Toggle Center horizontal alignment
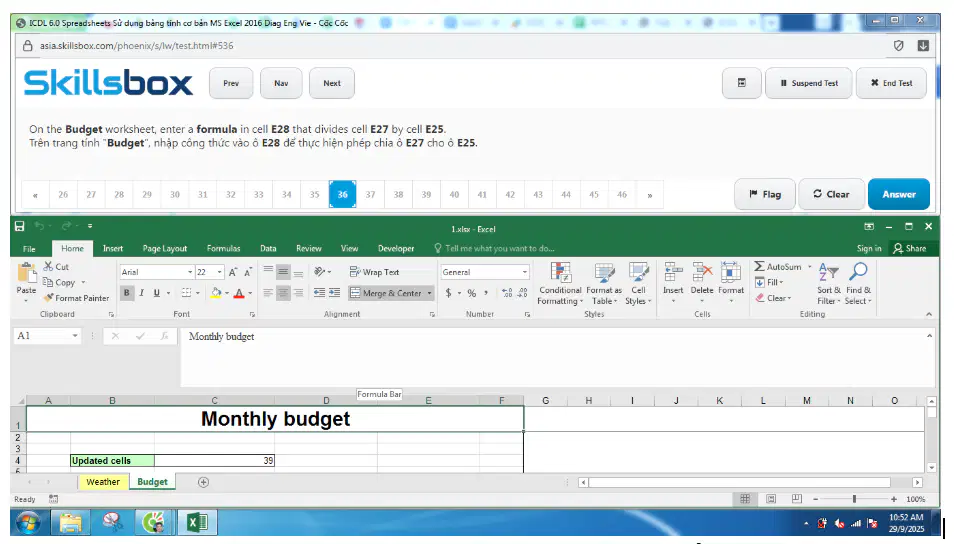Viewport: 954px width, 544px height. (283, 293)
